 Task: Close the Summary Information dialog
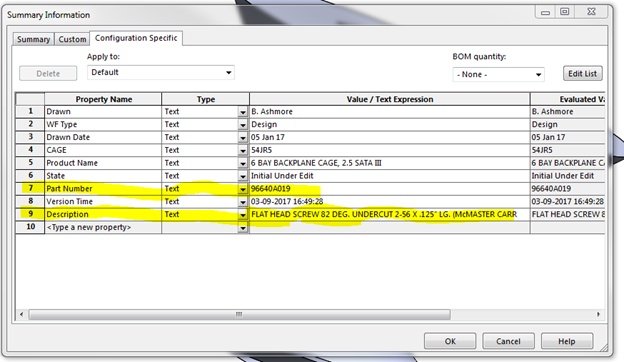coord(591,12)
